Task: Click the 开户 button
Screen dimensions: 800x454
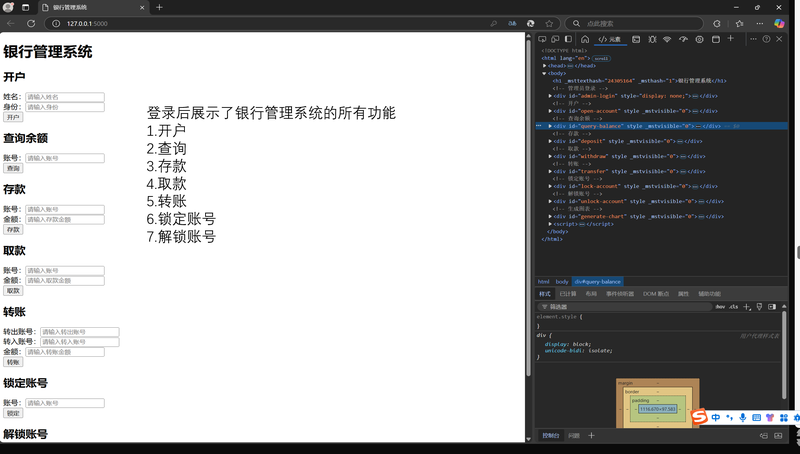Action: click(x=13, y=117)
